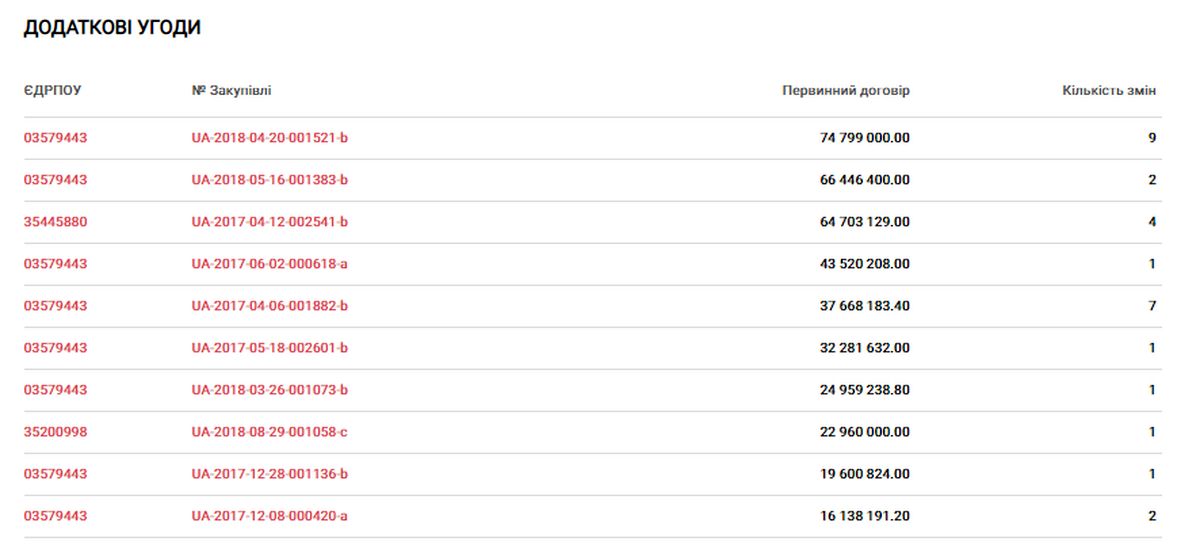Open procurement link UA-2018-03-26-001073-b

pyautogui.click(x=270, y=390)
